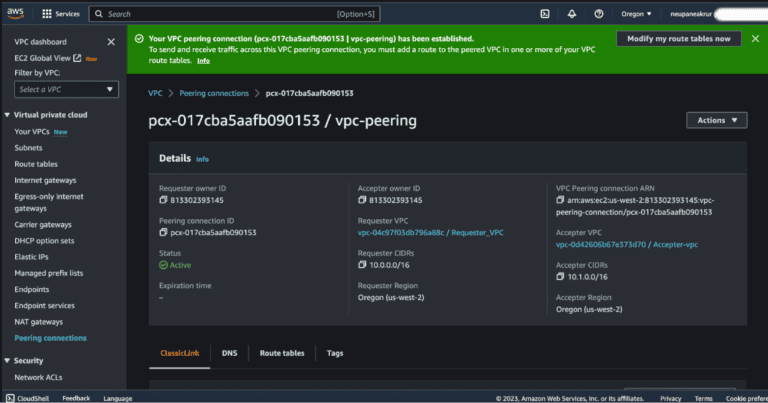Image resolution: width=768 pixels, height=403 pixels.
Task: Switch to the Route tables tab
Action: click(x=282, y=353)
